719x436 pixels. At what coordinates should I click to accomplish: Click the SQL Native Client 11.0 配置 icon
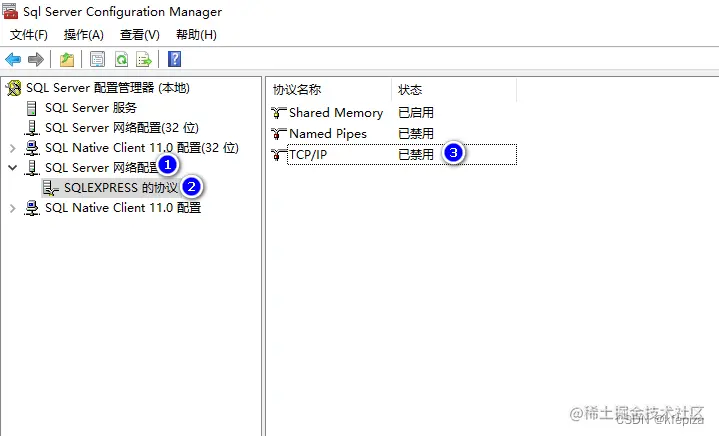[x=32, y=208]
